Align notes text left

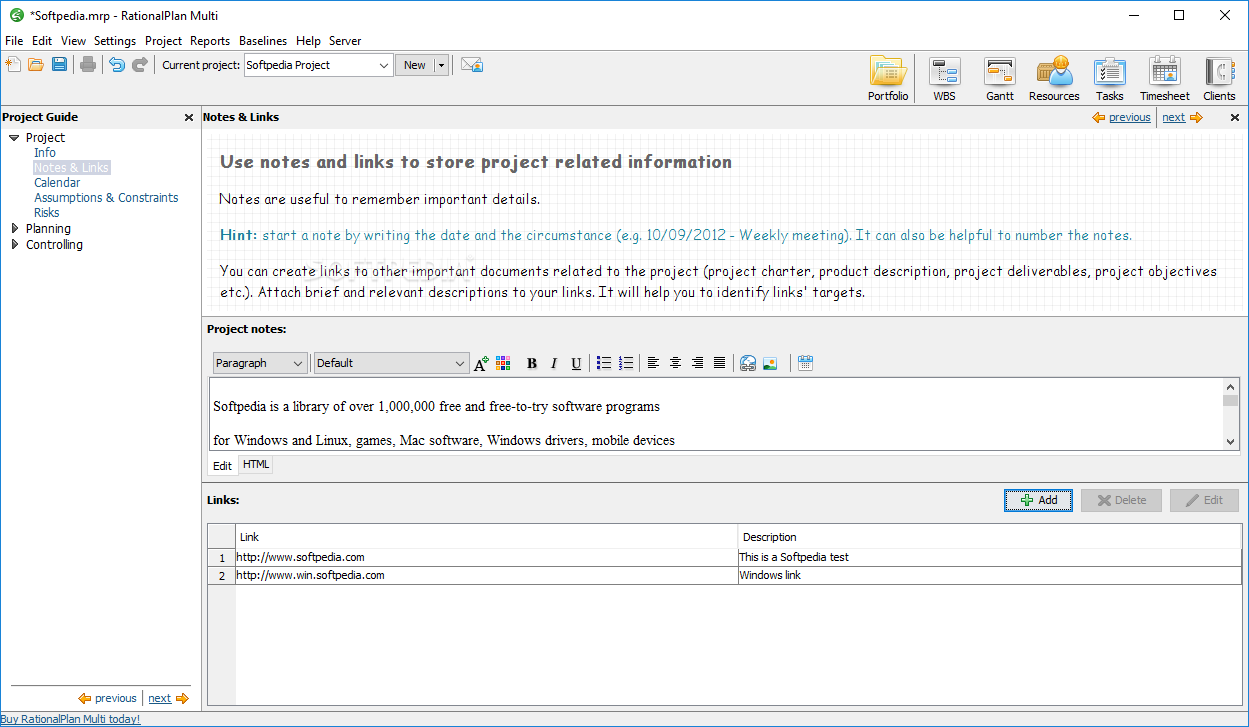point(653,363)
